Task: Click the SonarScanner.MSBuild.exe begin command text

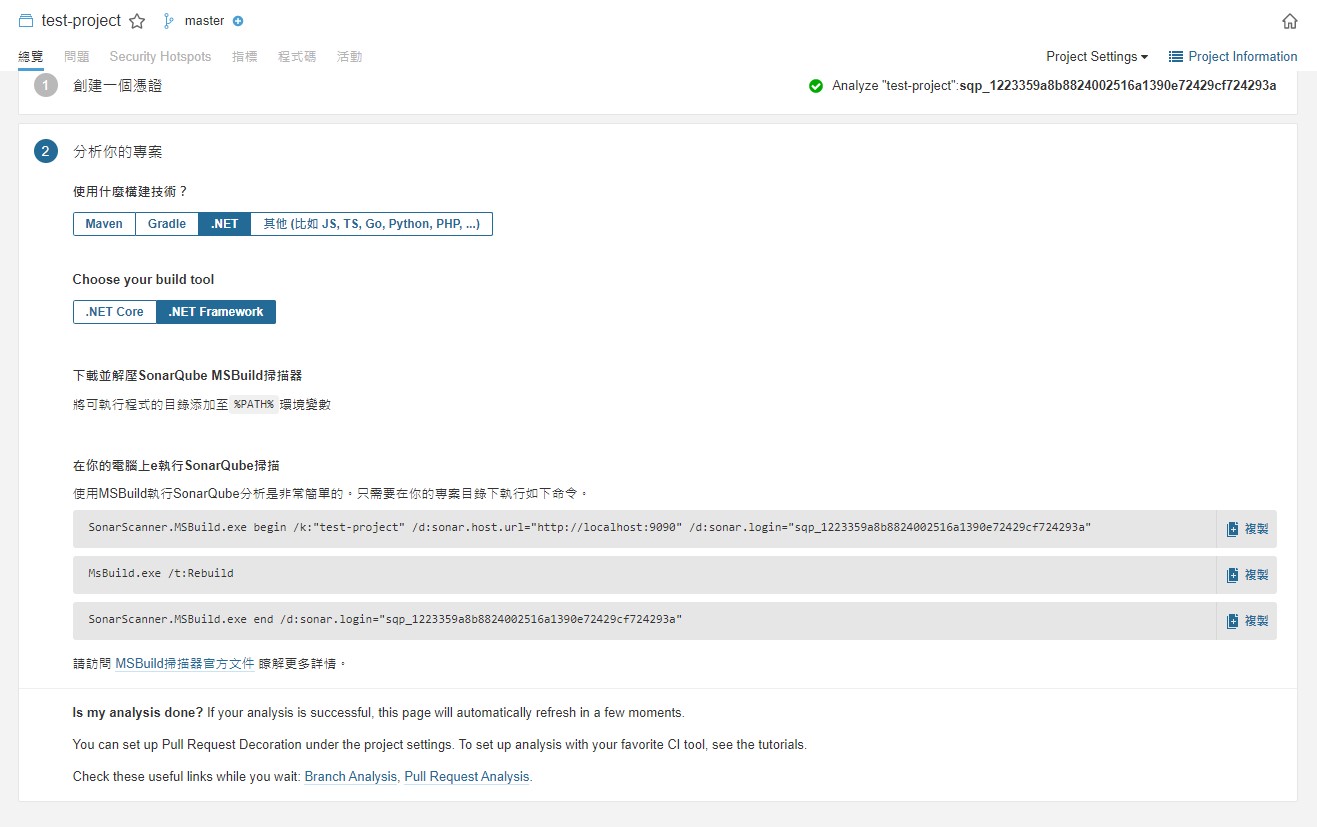Action: point(590,527)
